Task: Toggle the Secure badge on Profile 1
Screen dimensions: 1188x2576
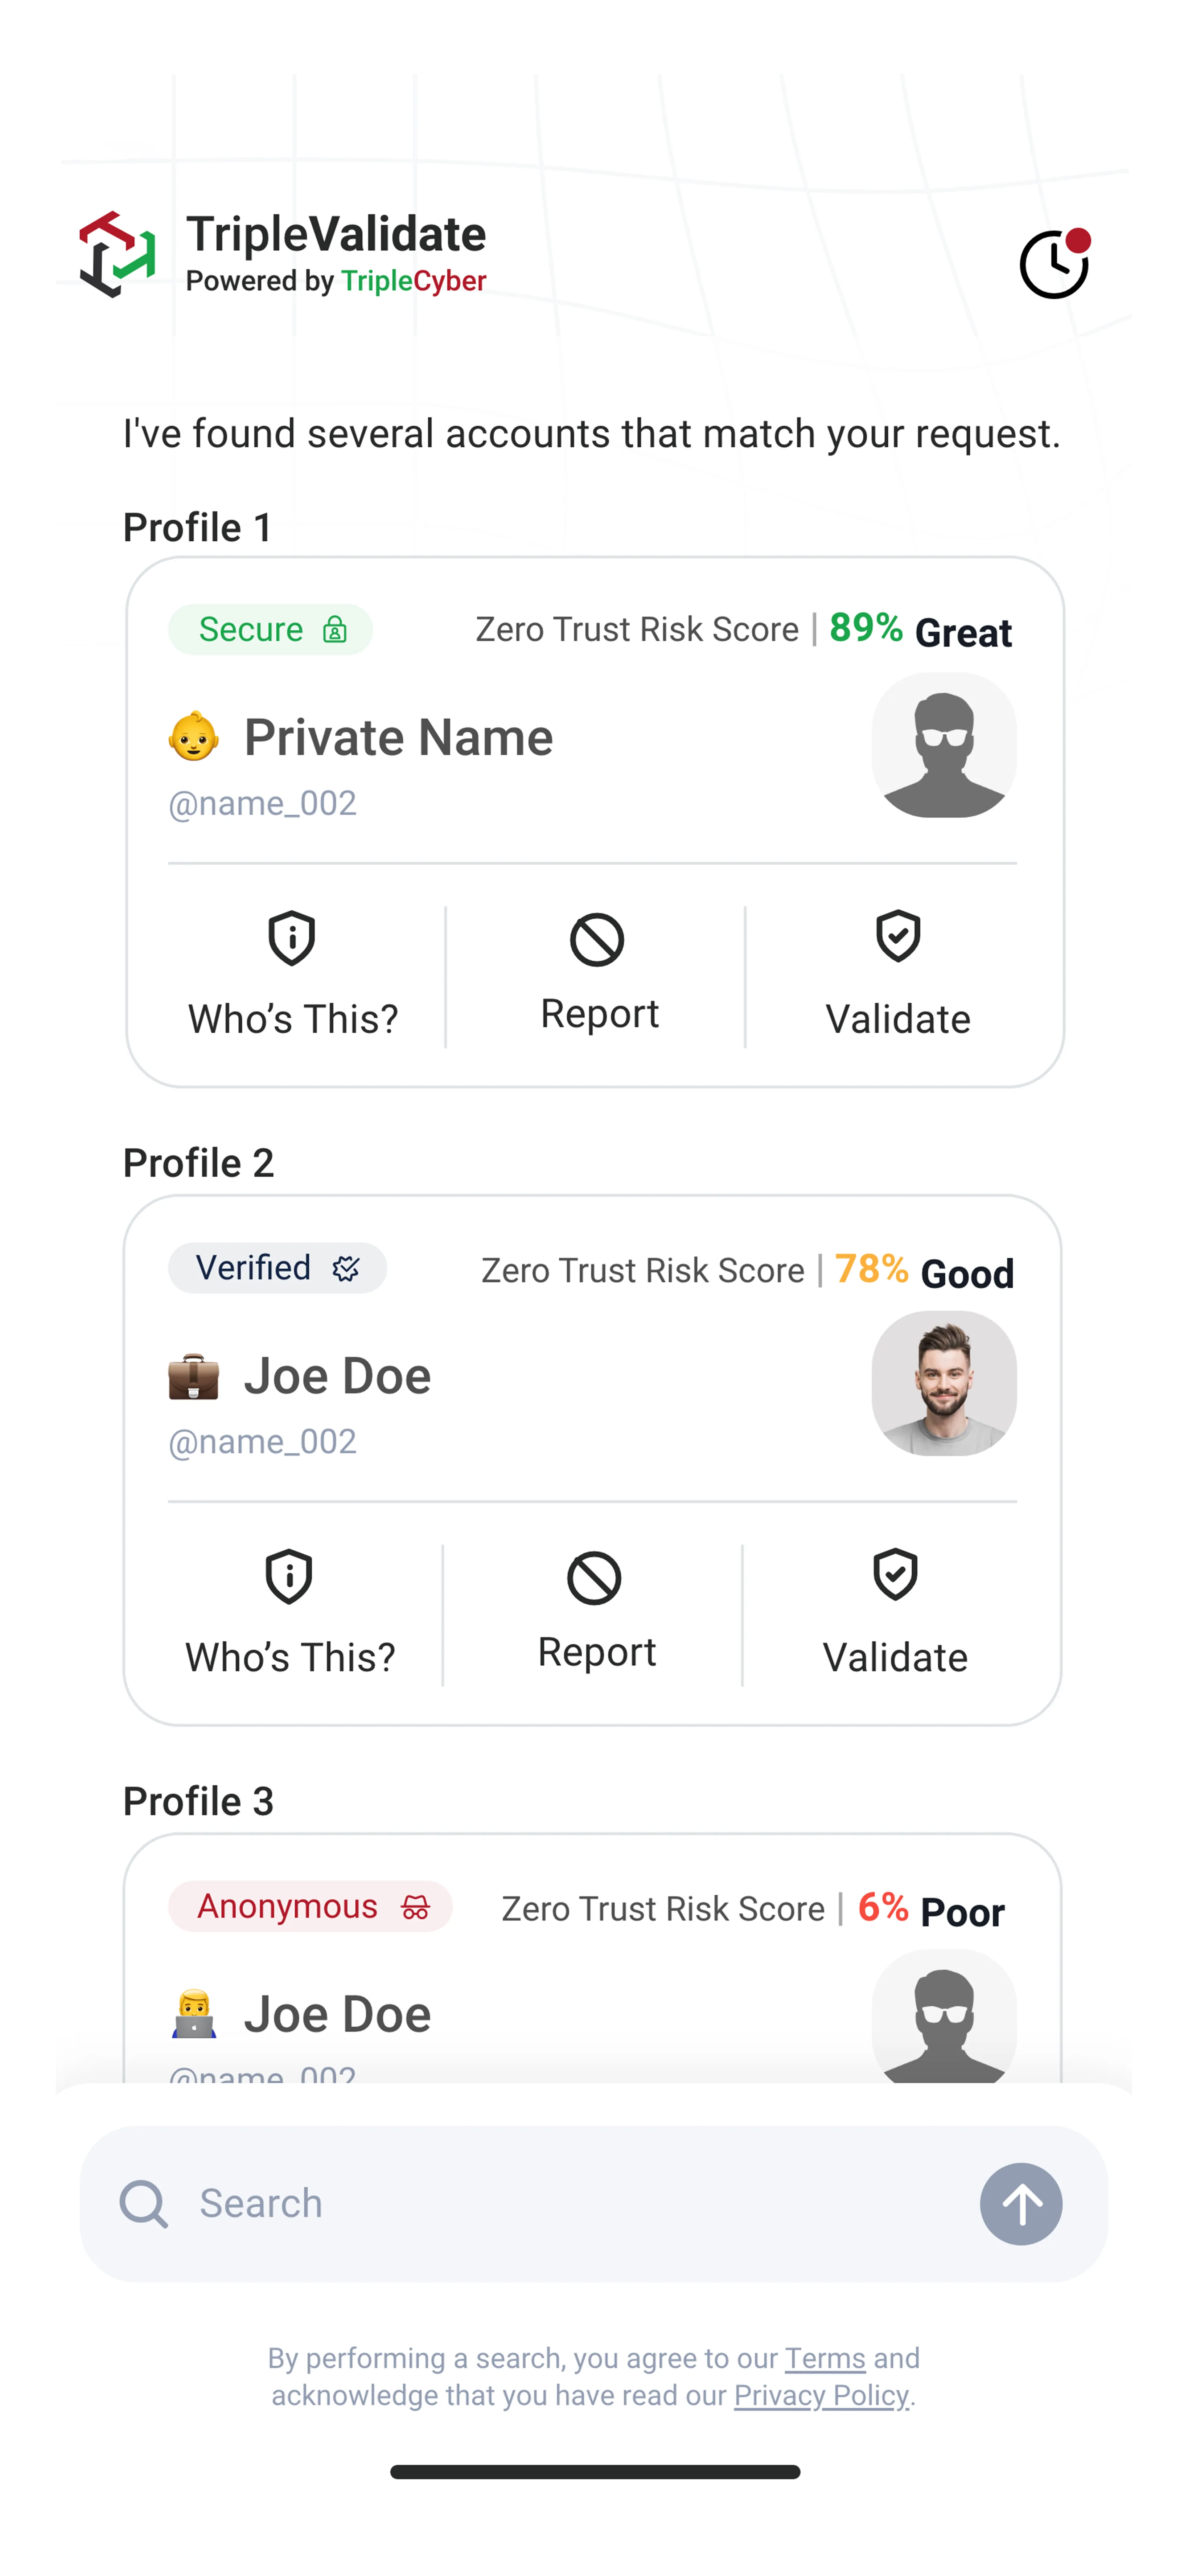Action: click(x=270, y=629)
